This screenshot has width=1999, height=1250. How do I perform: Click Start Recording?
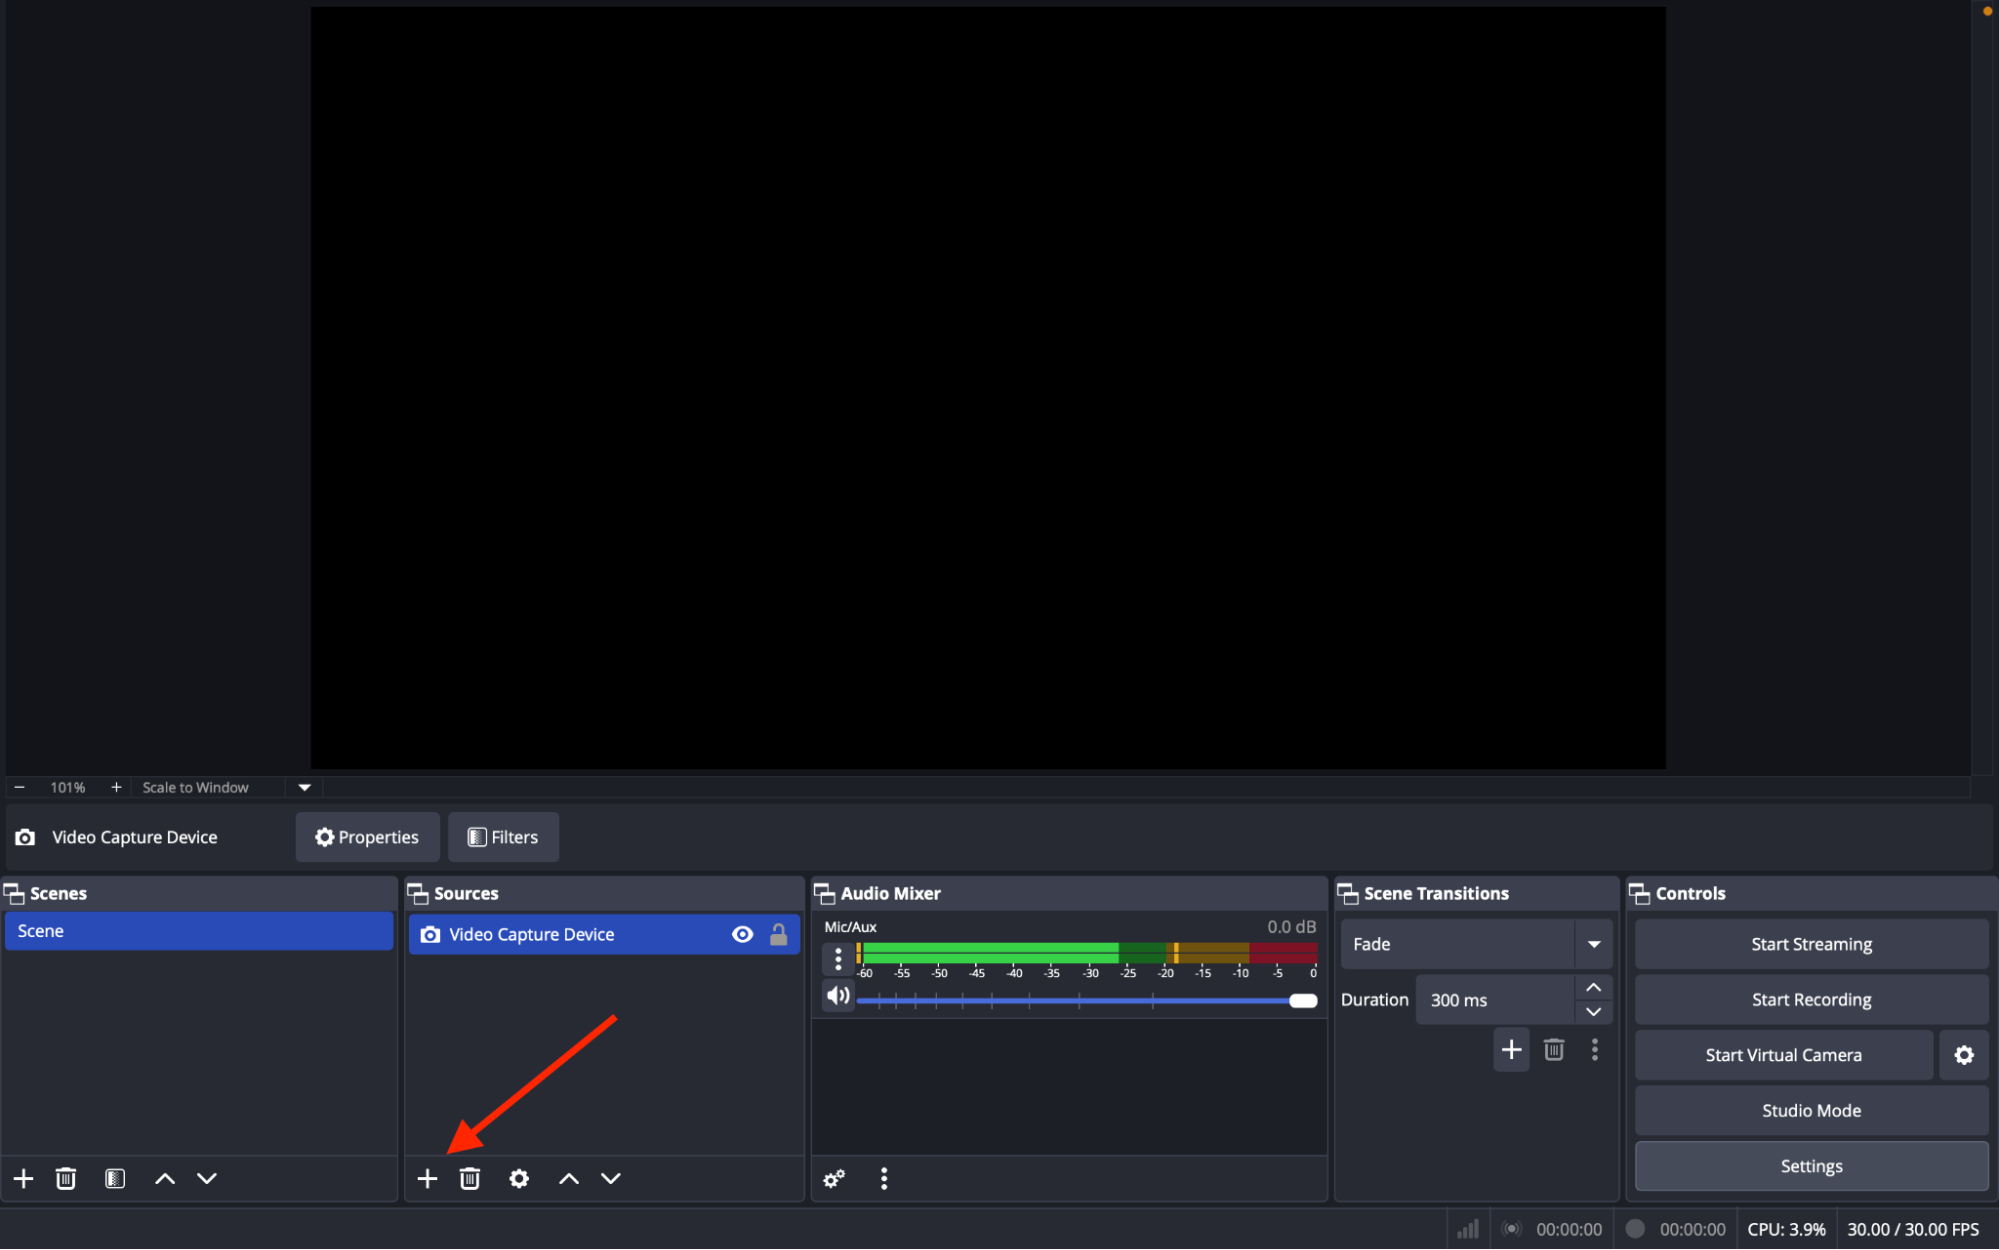pos(1811,1000)
